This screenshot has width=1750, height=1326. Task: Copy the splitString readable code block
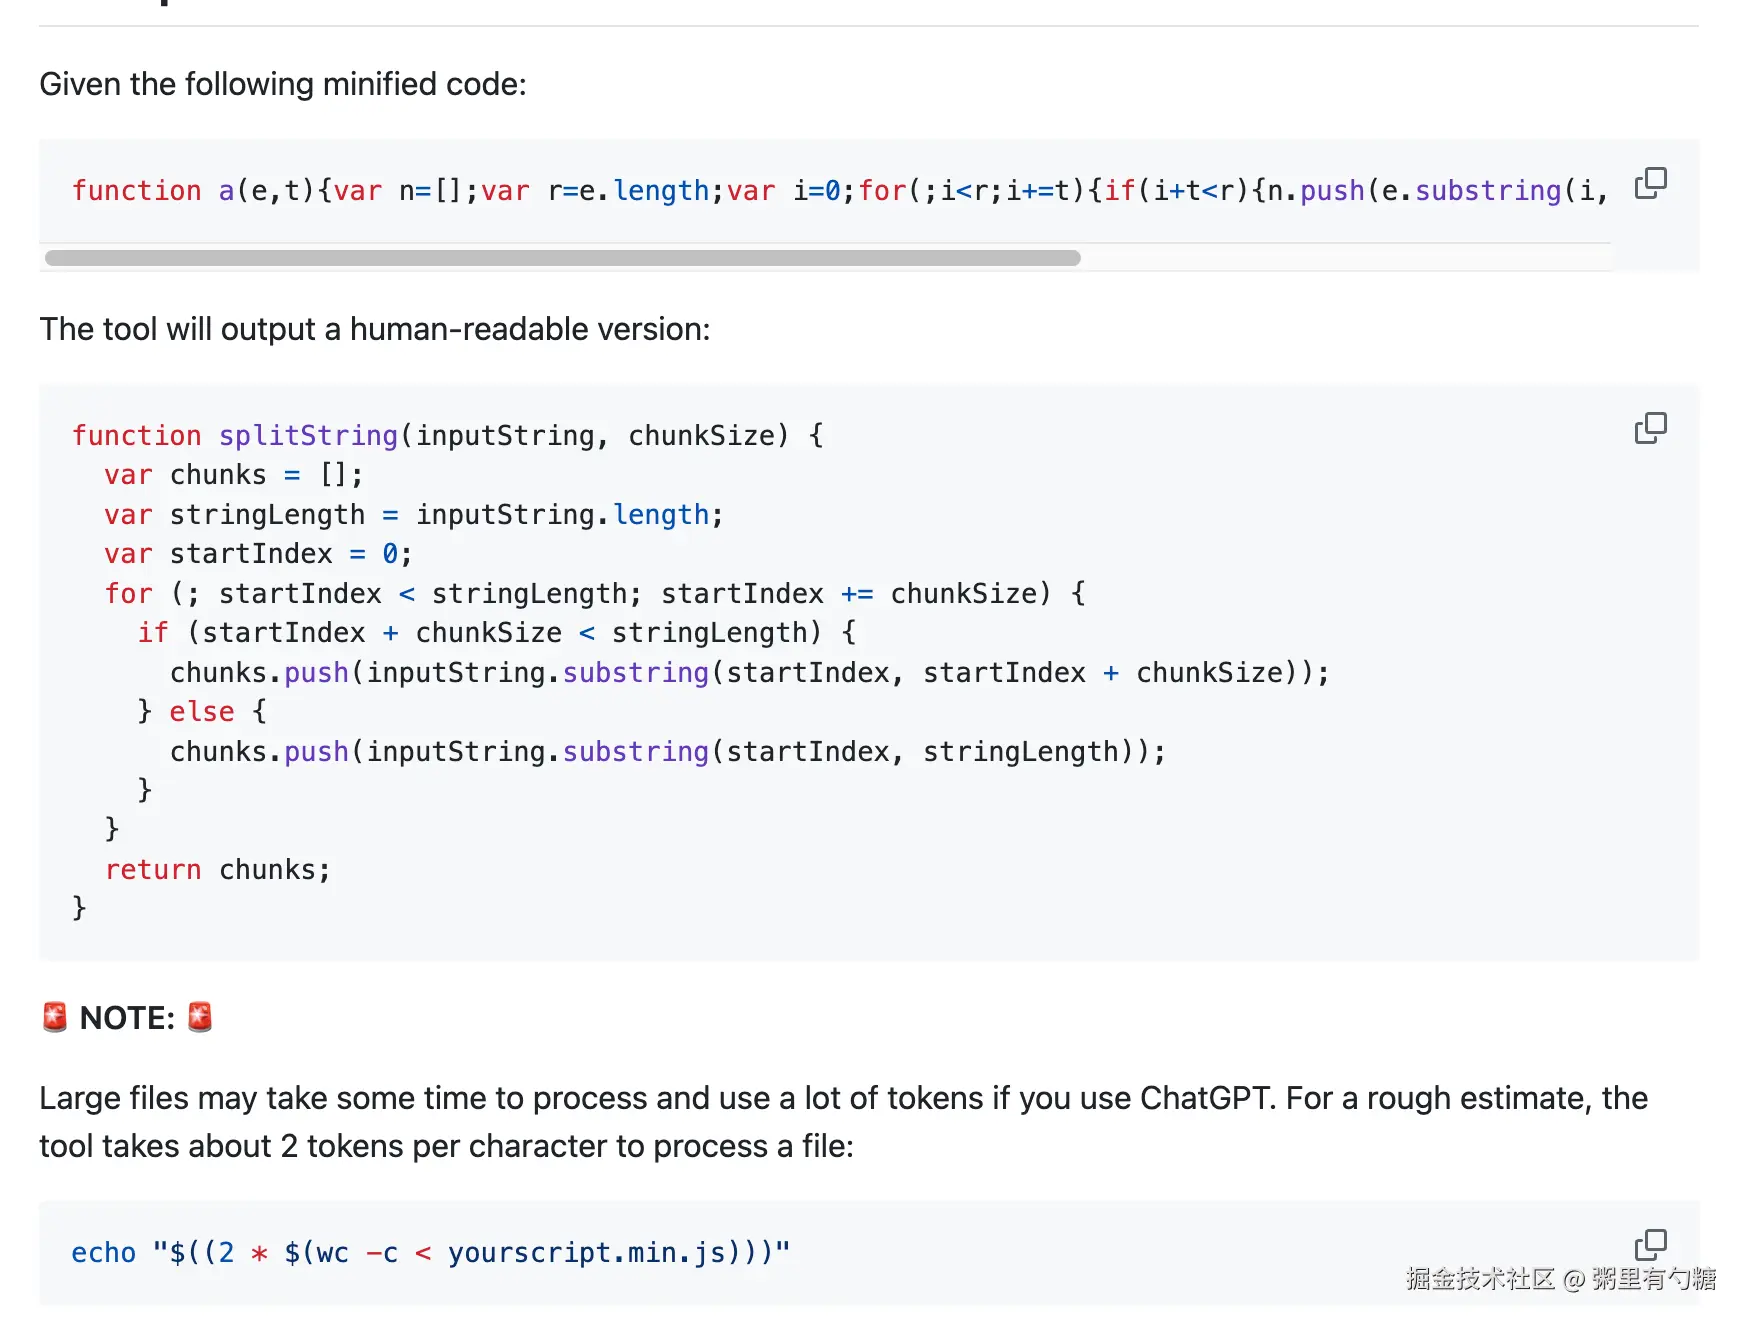[1650, 428]
